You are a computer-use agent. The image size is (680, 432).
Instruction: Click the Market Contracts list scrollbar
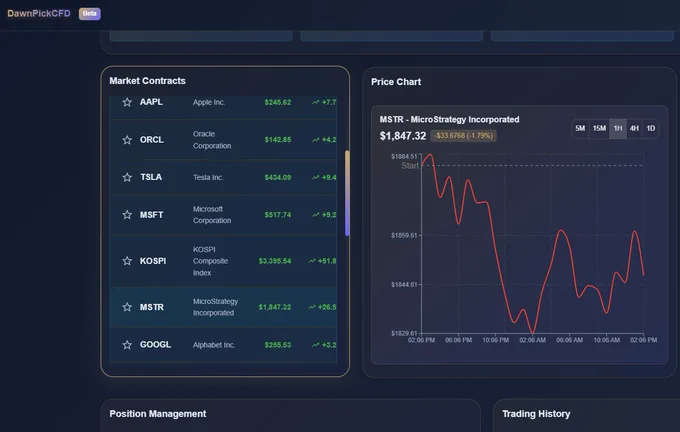tap(347, 193)
